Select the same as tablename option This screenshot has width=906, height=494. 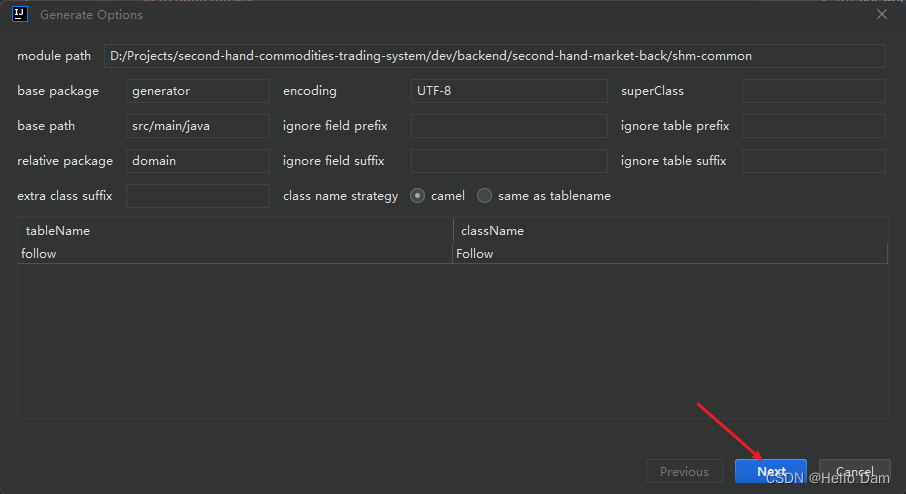[x=485, y=196]
